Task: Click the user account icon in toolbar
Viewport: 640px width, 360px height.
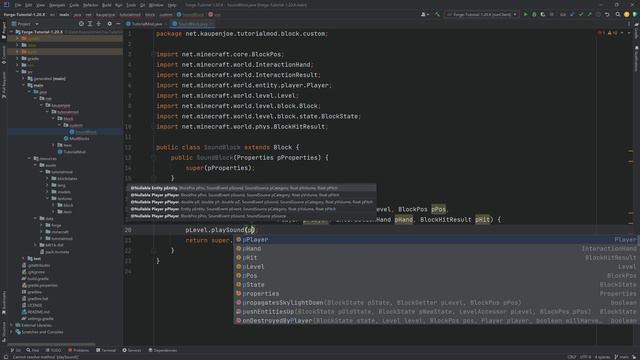Action: [x=424, y=14]
